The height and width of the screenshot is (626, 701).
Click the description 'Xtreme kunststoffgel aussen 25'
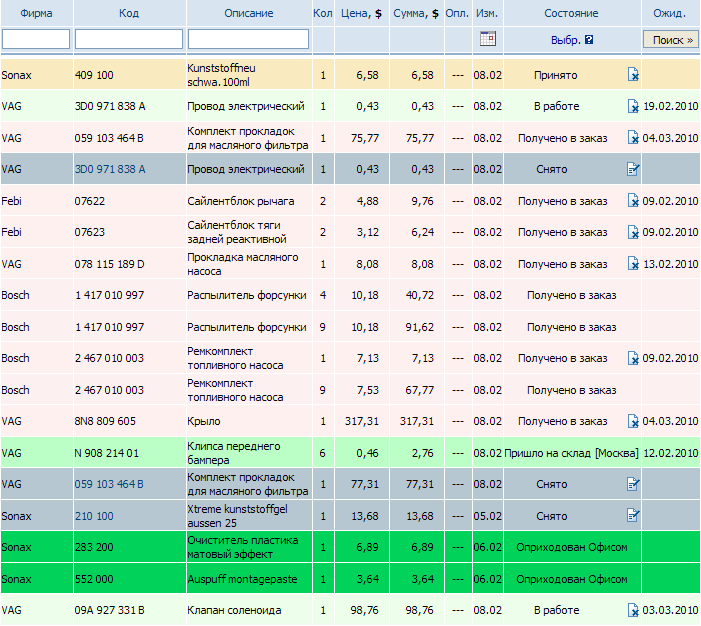(x=237, y=516)
